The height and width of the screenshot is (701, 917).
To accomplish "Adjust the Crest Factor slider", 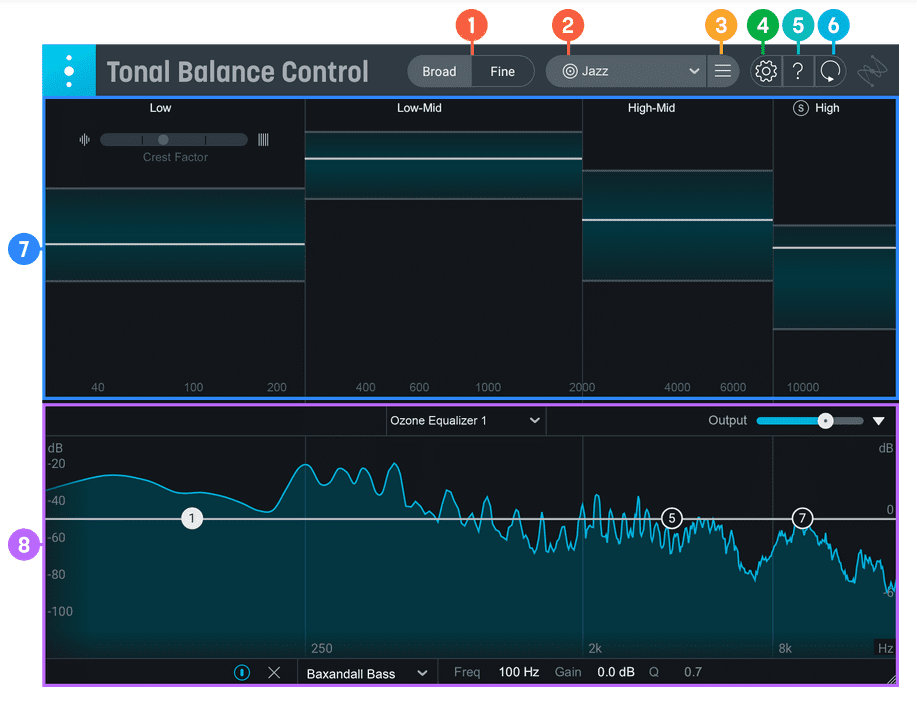I will 174,140.
